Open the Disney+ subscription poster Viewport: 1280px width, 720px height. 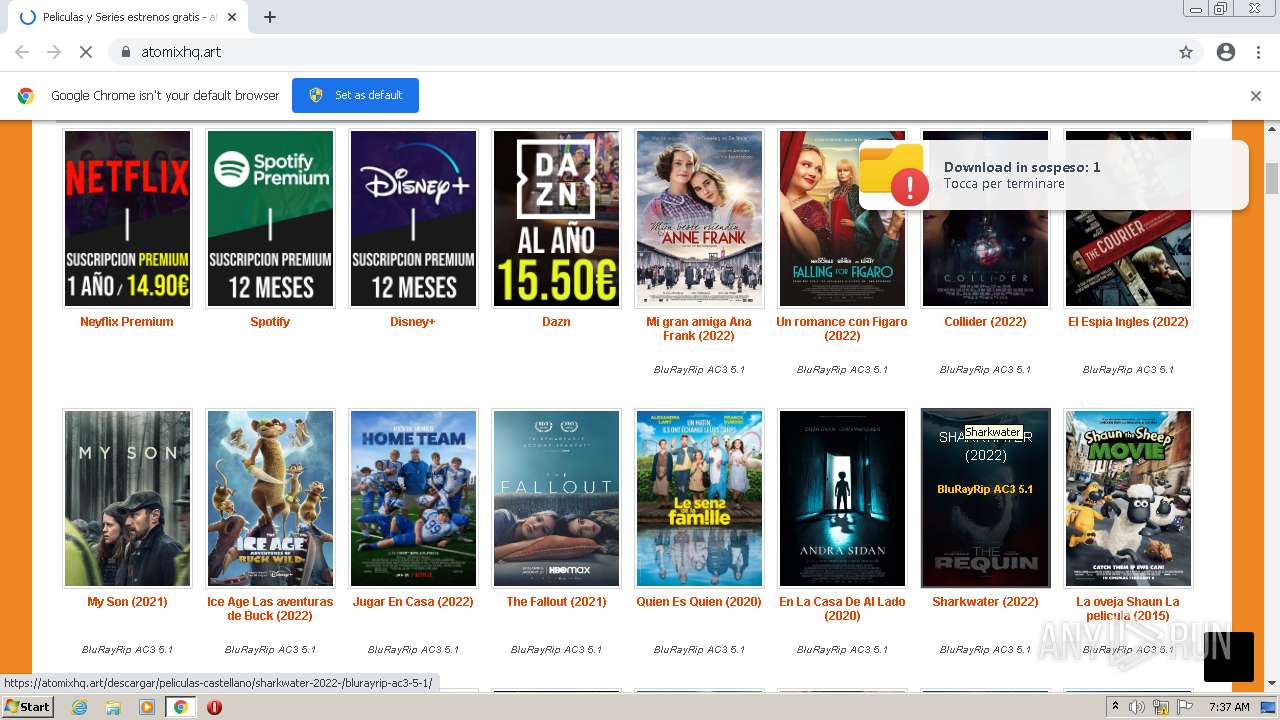(413, 218)
